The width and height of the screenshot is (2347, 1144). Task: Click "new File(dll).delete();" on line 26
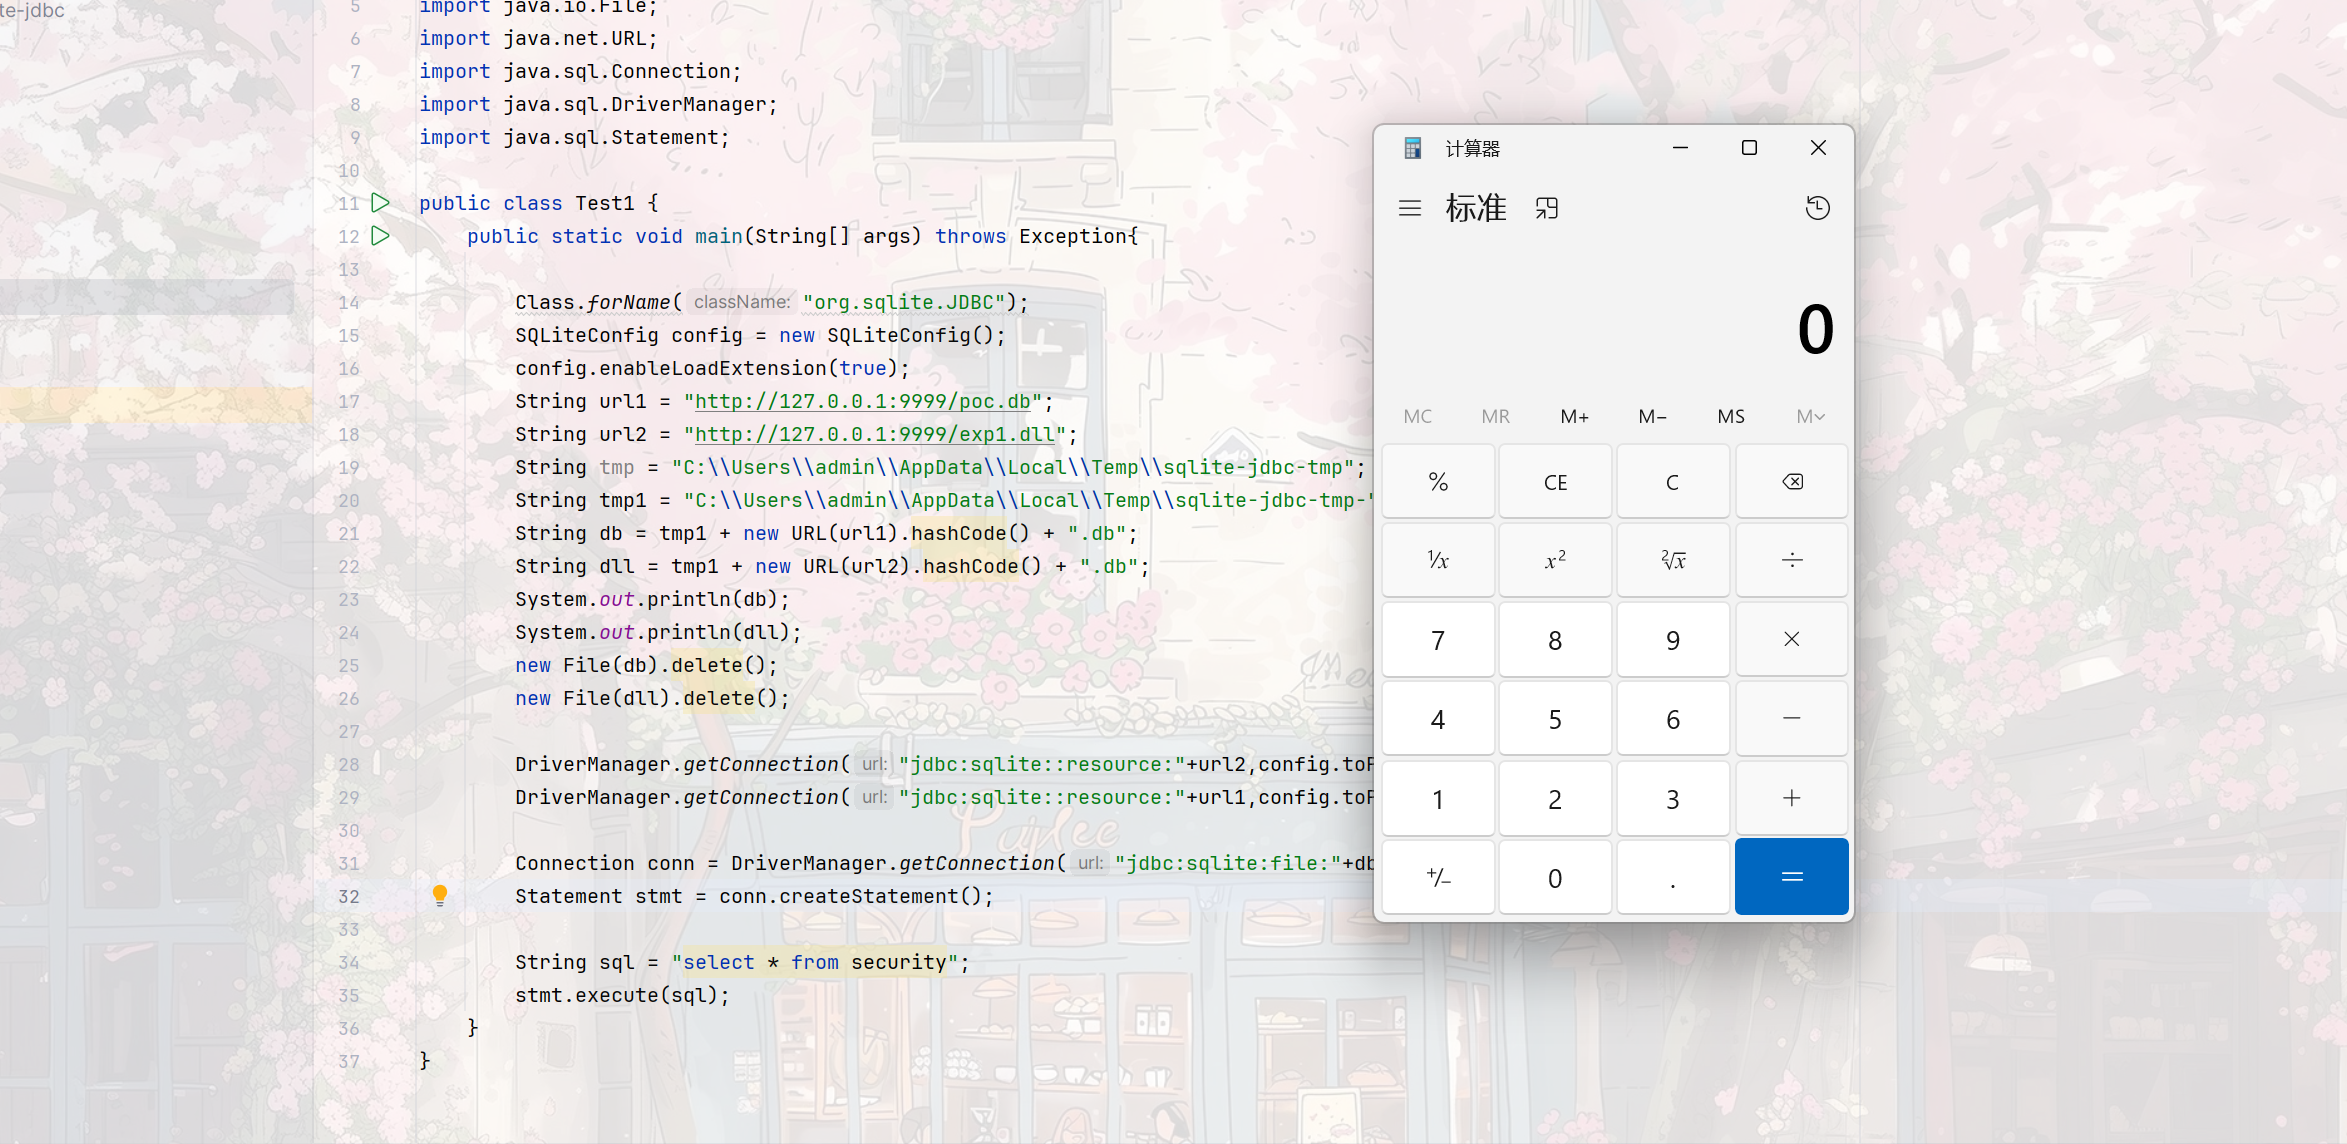point(653,698)
